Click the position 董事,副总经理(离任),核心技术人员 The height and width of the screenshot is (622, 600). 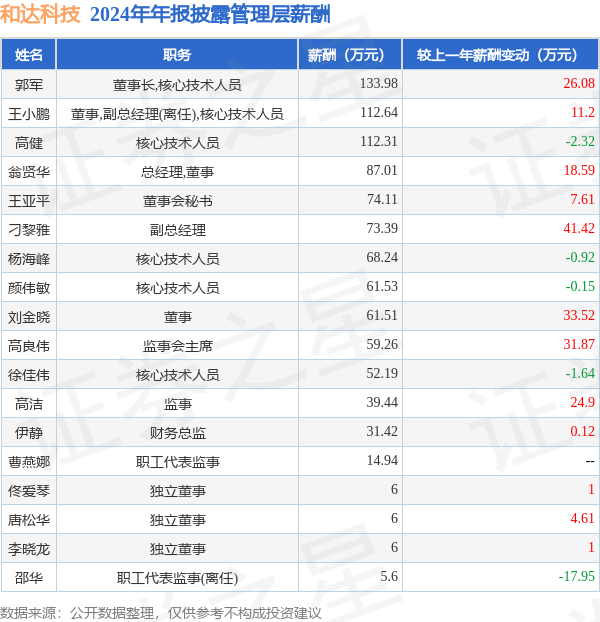pos(177,114)
